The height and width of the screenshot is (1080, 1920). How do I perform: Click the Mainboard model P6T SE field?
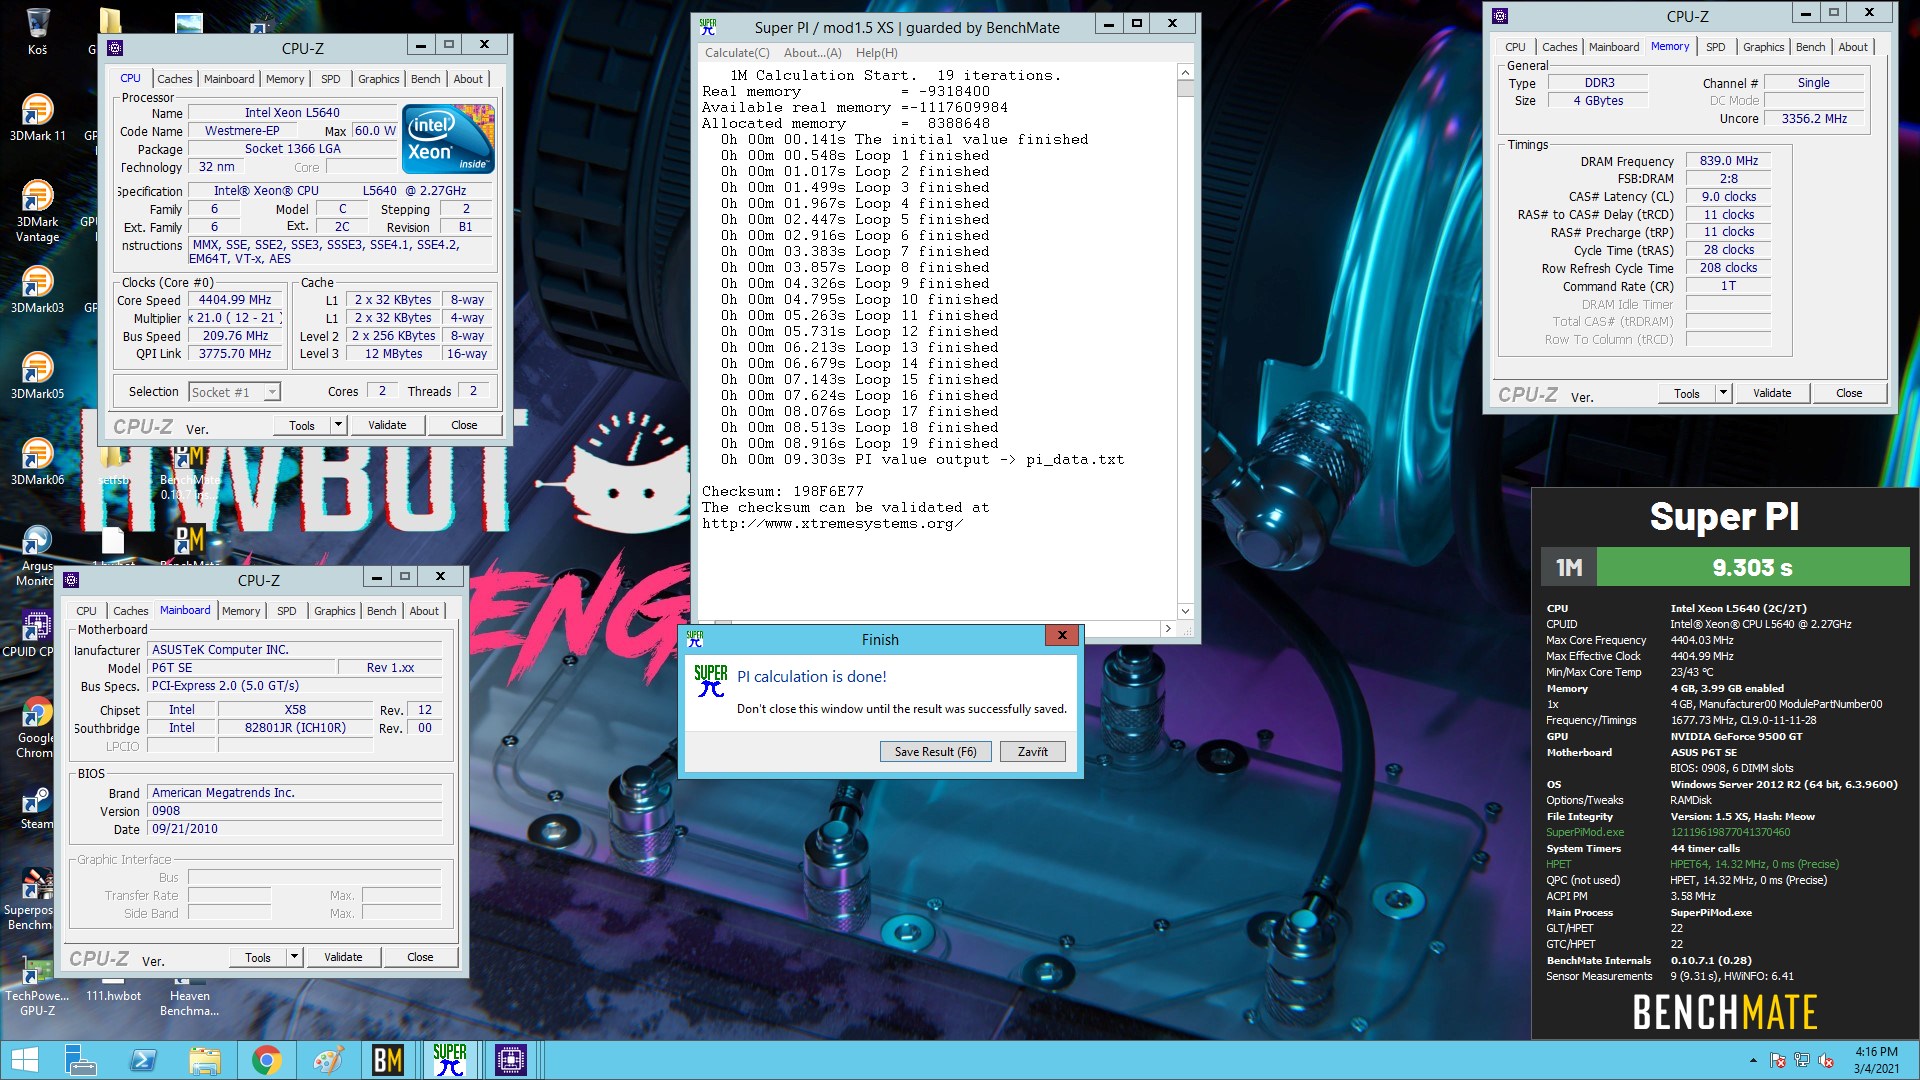[x=240, y=668]
